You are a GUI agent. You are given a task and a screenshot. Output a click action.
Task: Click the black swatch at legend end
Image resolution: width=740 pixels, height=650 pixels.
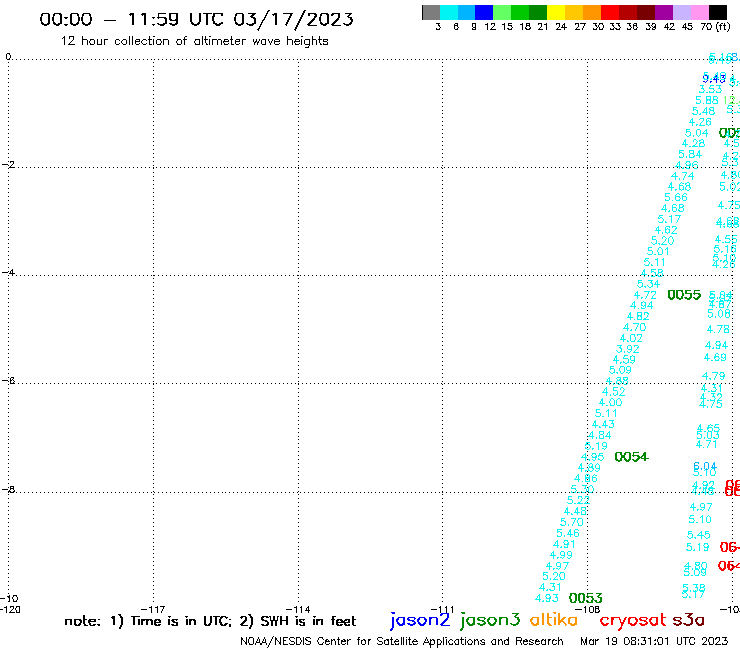tap(718, 12)
